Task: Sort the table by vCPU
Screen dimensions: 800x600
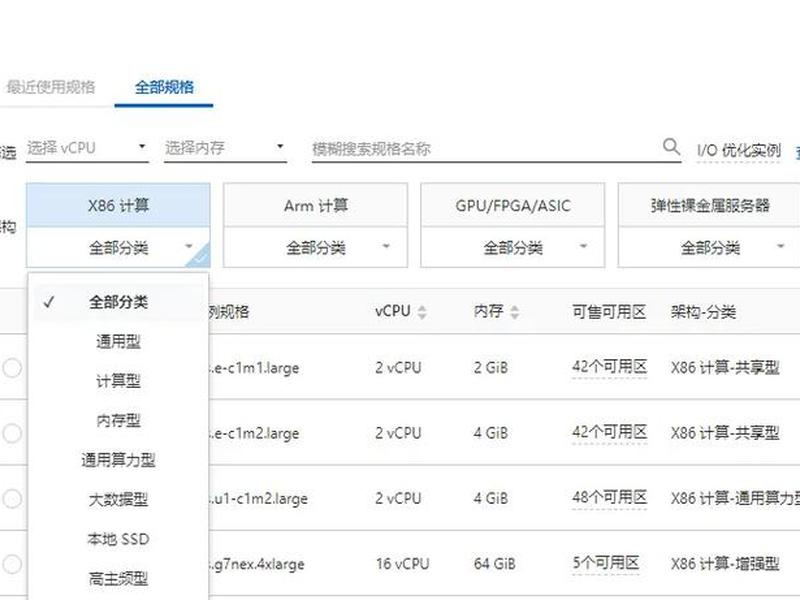Action: 421,312
